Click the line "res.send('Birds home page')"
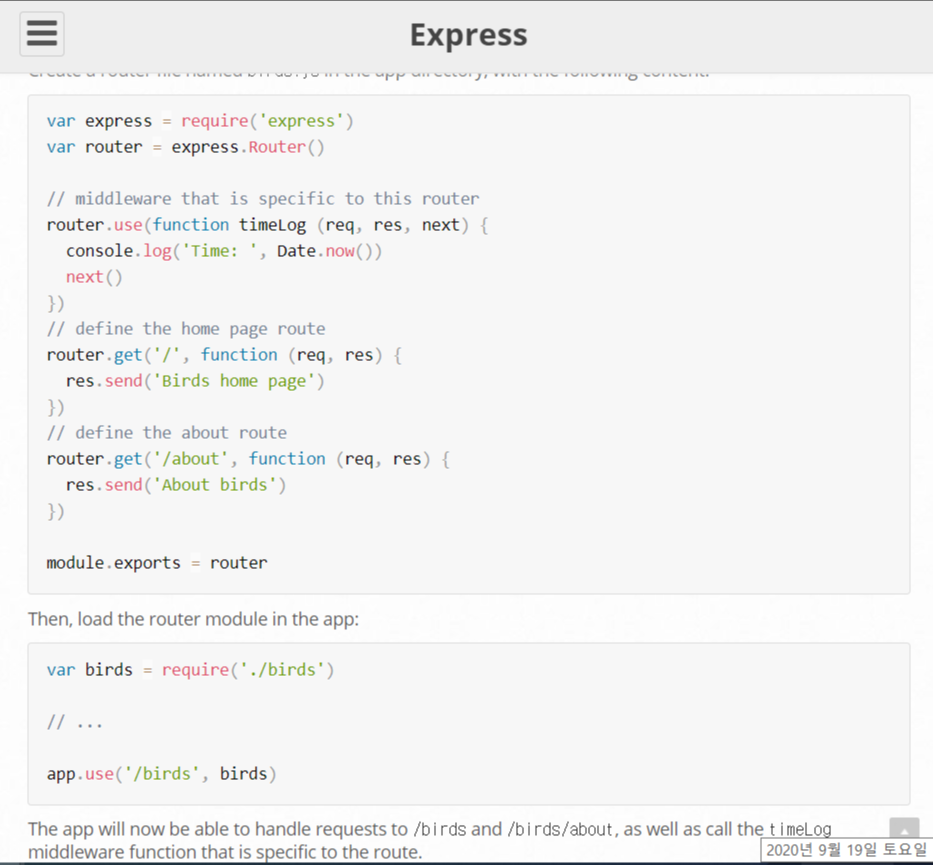This screenshot has width=933, height=865. [195, 381]
